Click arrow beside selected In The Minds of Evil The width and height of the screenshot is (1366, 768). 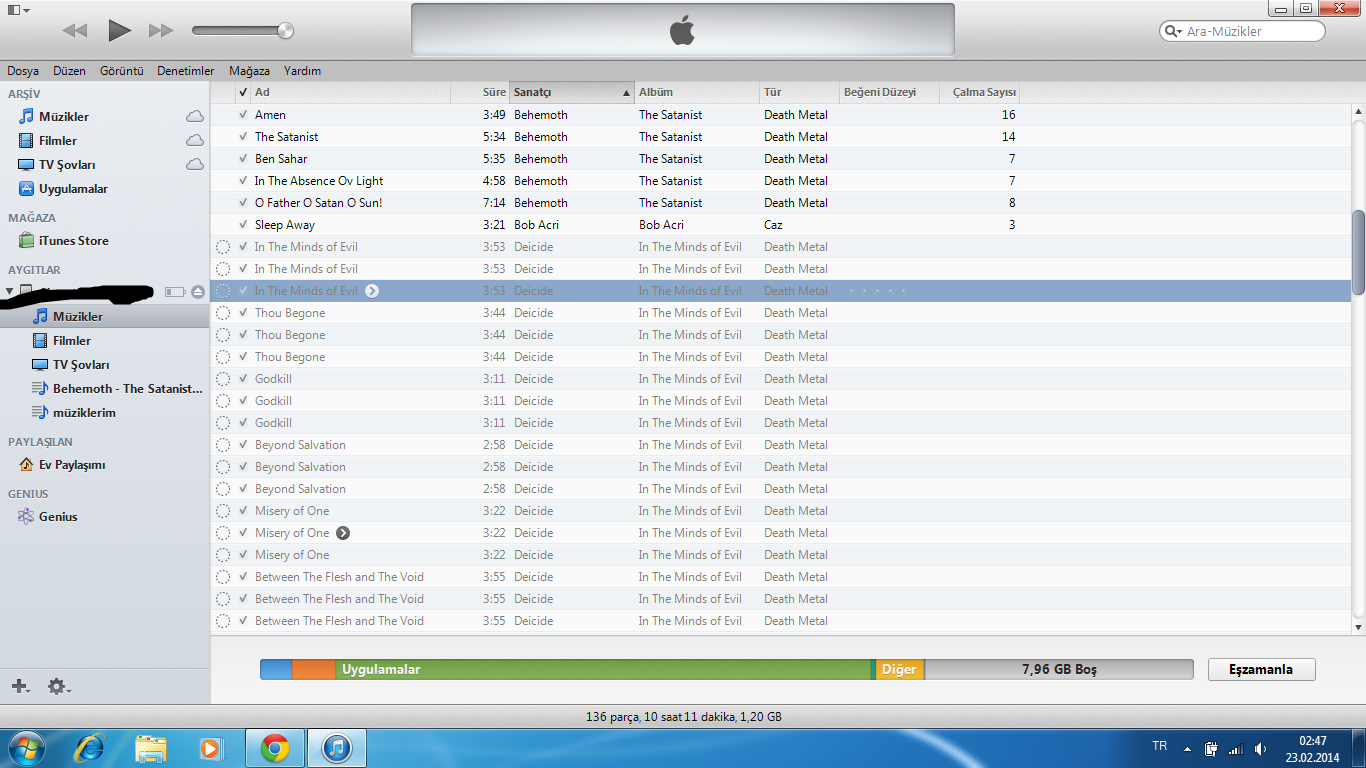tap(372, 291)
